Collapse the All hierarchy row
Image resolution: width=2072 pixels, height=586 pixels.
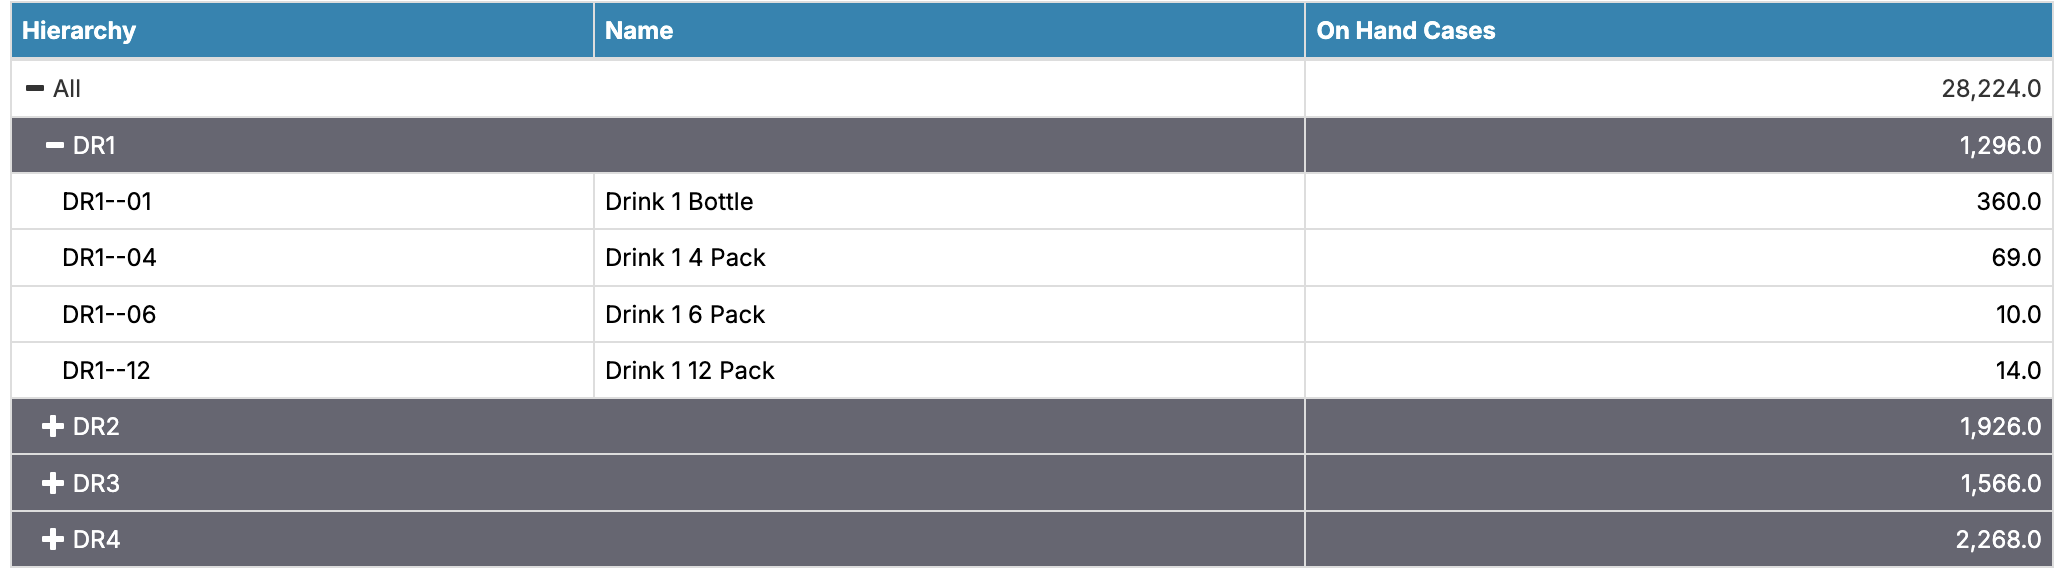tap(35, 89)
